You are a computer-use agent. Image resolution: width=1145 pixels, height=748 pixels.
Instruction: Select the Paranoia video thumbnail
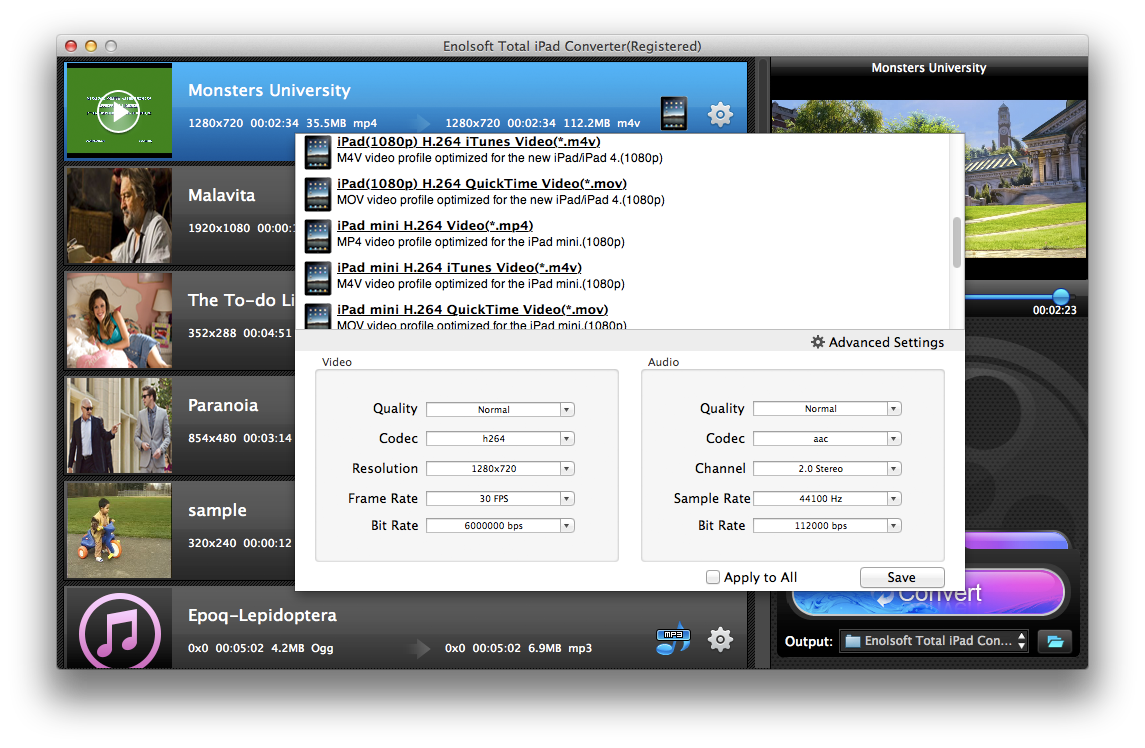coord(119,425)
